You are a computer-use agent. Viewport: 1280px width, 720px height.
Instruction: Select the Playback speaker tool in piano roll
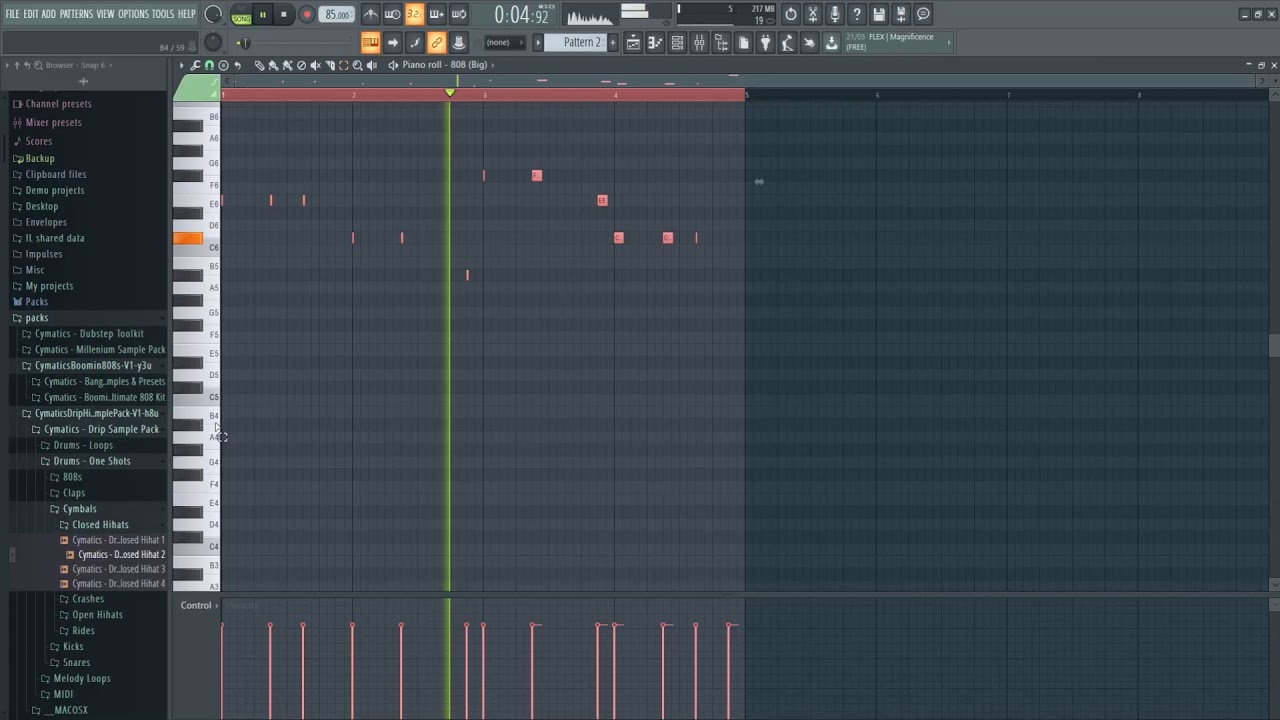(x=372, y=65)
